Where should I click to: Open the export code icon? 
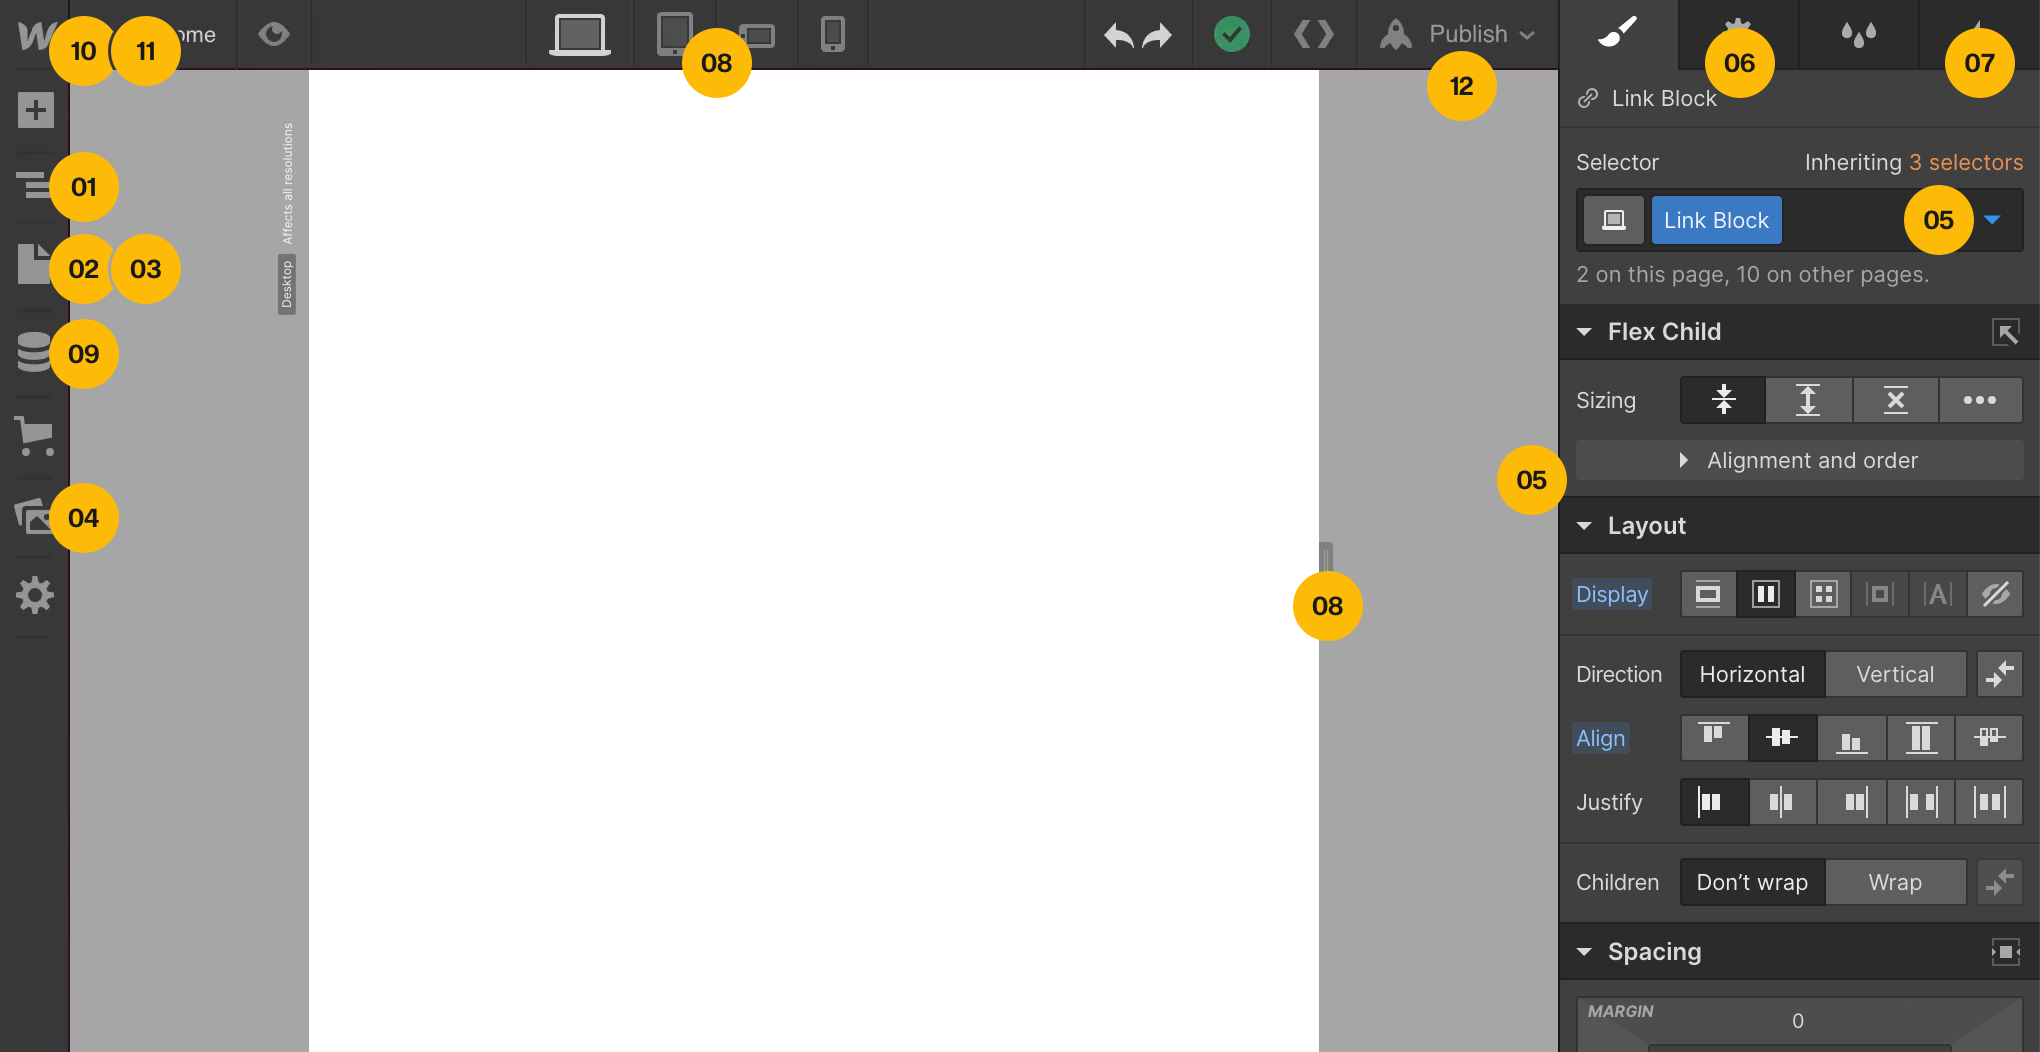coord(1313,35)
